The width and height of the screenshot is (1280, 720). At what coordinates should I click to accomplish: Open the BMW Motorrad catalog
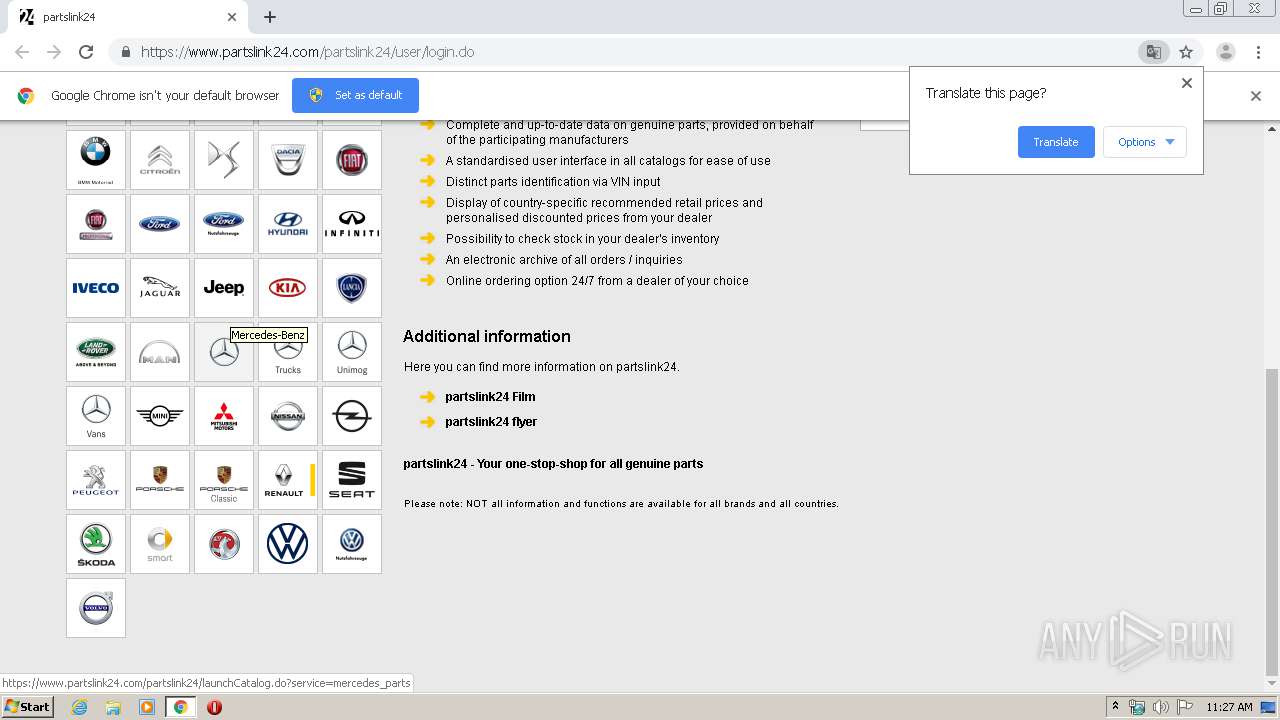coord(96,160)
